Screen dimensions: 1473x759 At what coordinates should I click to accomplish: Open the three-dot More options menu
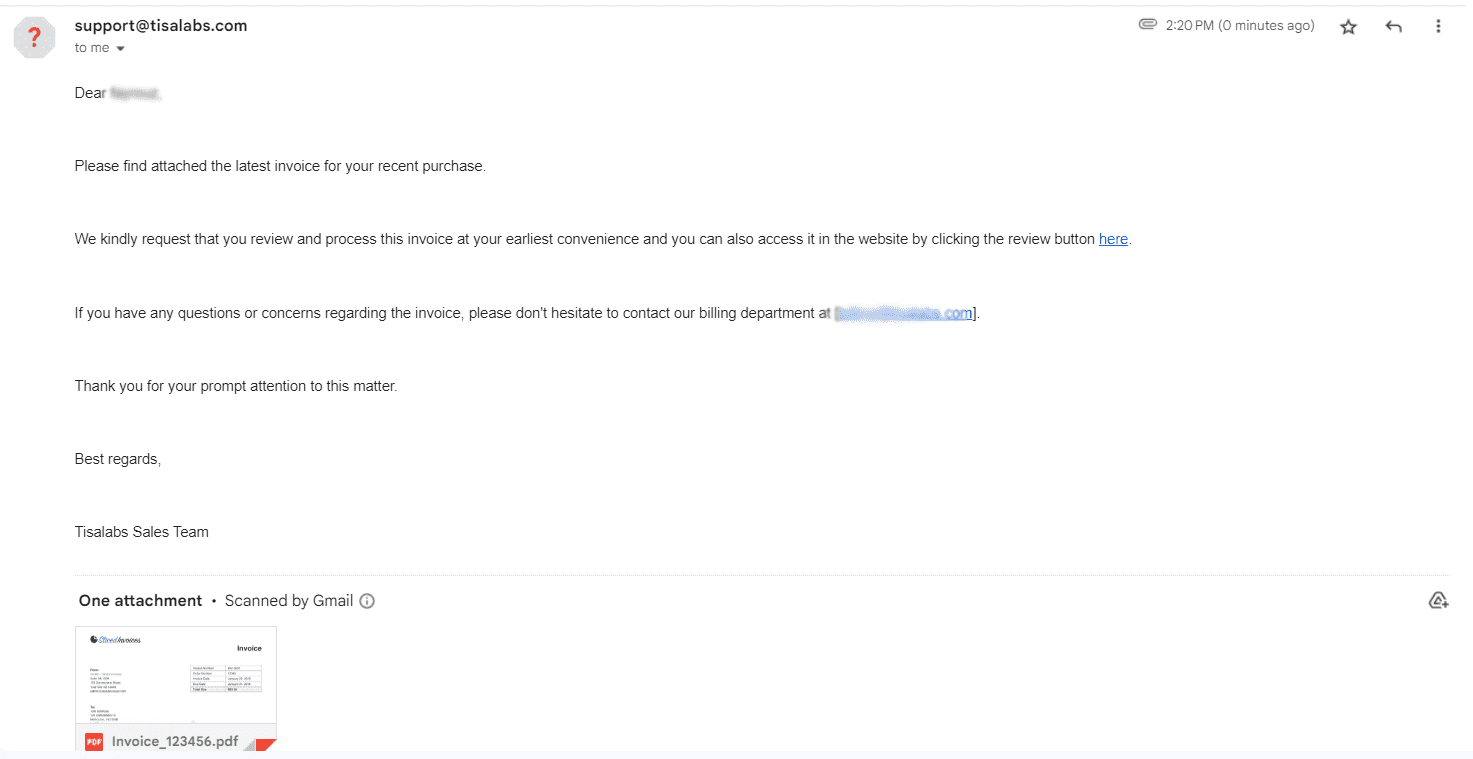[x=1438, y=27]
